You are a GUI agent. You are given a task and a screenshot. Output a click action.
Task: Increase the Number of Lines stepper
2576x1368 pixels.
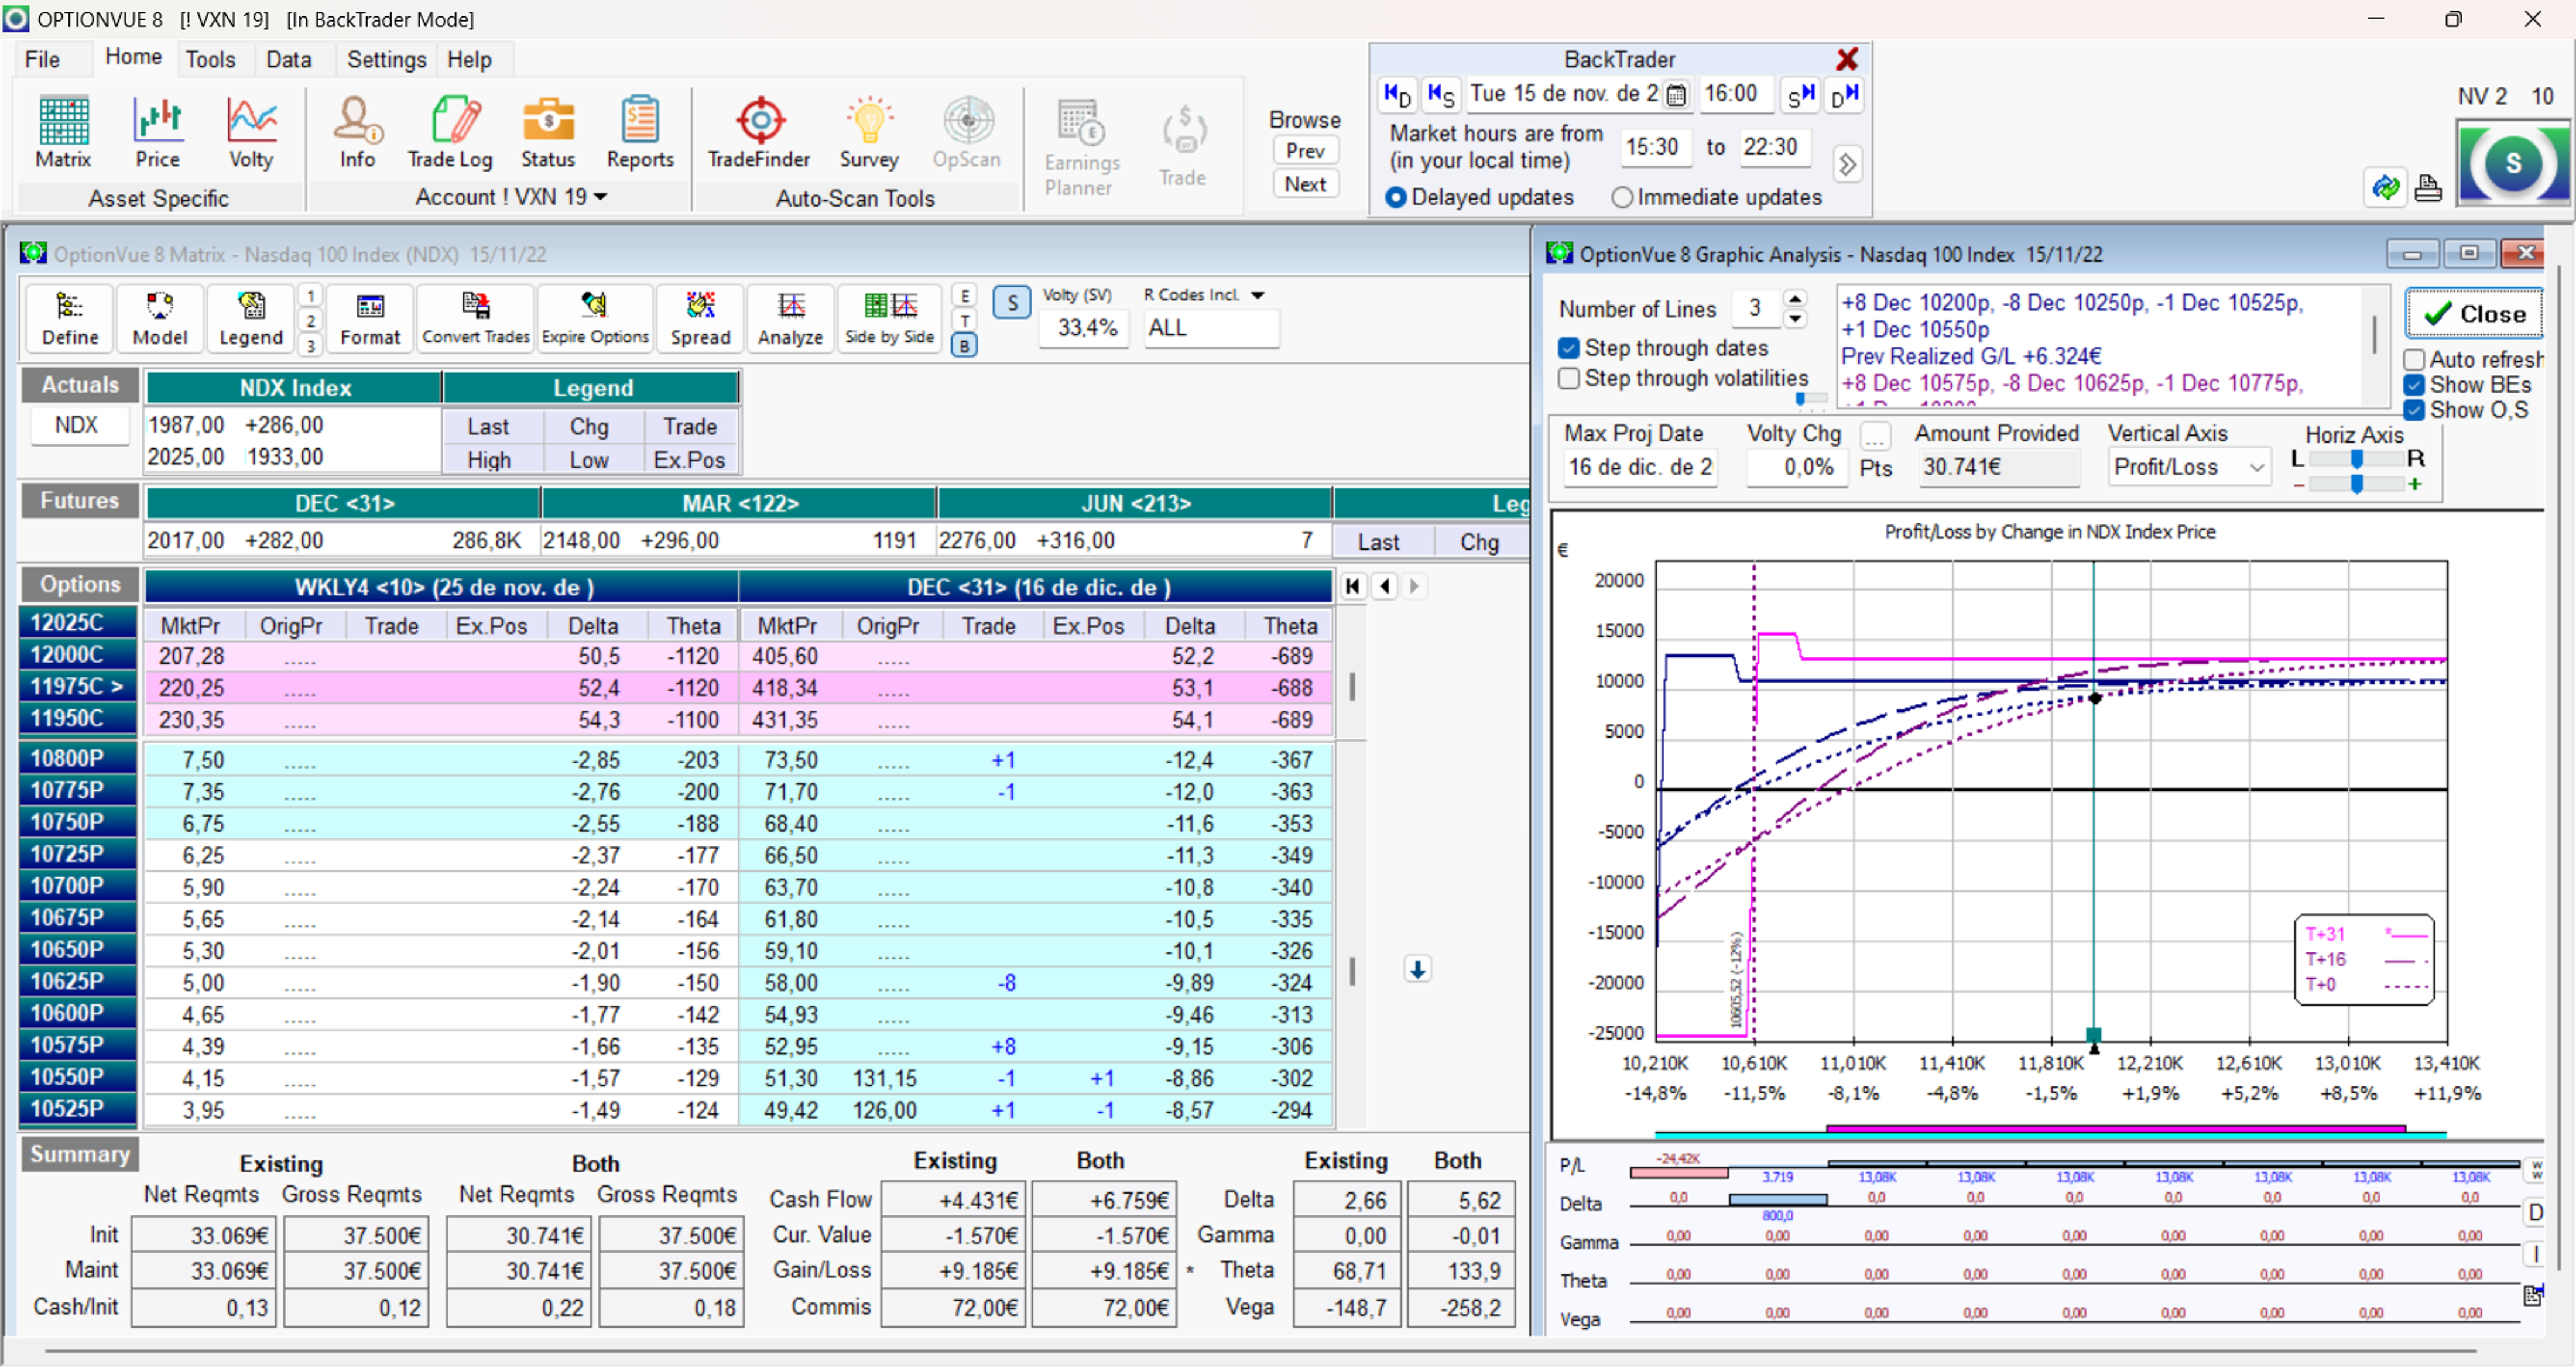(x=1796, y=299)
